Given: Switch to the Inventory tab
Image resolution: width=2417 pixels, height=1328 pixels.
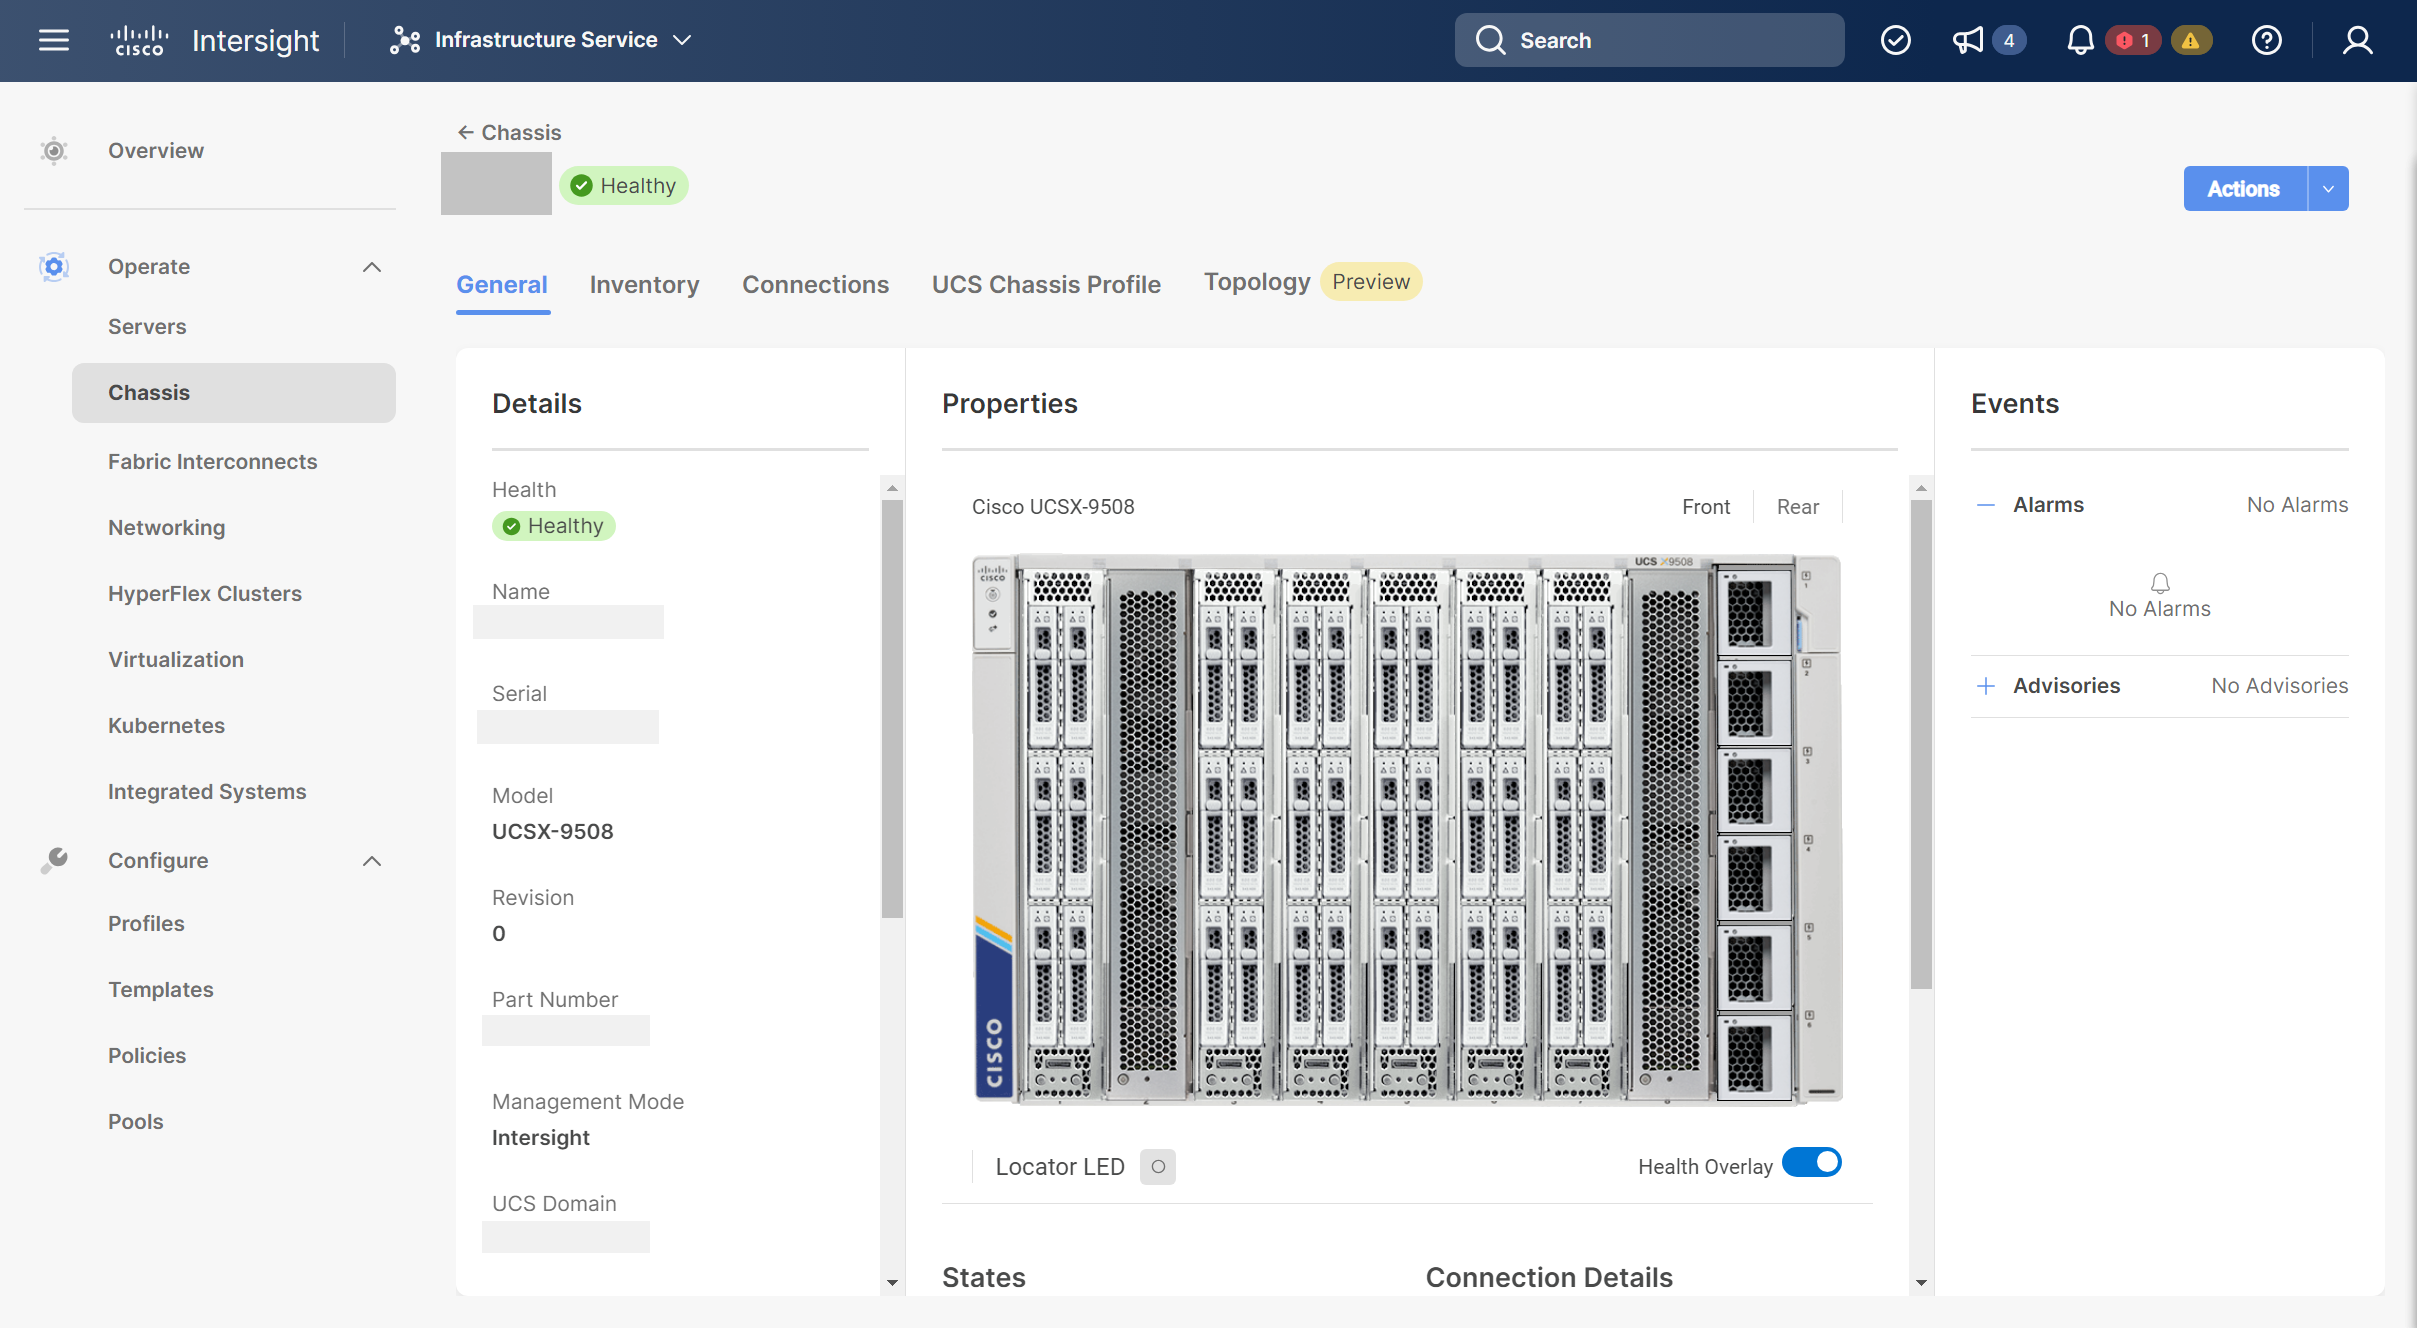Looking at the screenshot, I should coord(645,285).
